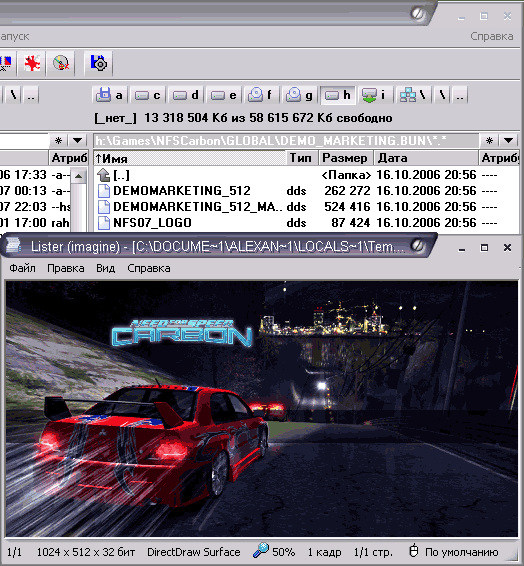
Task: Switch to floppy drive a
Action: 110,95
